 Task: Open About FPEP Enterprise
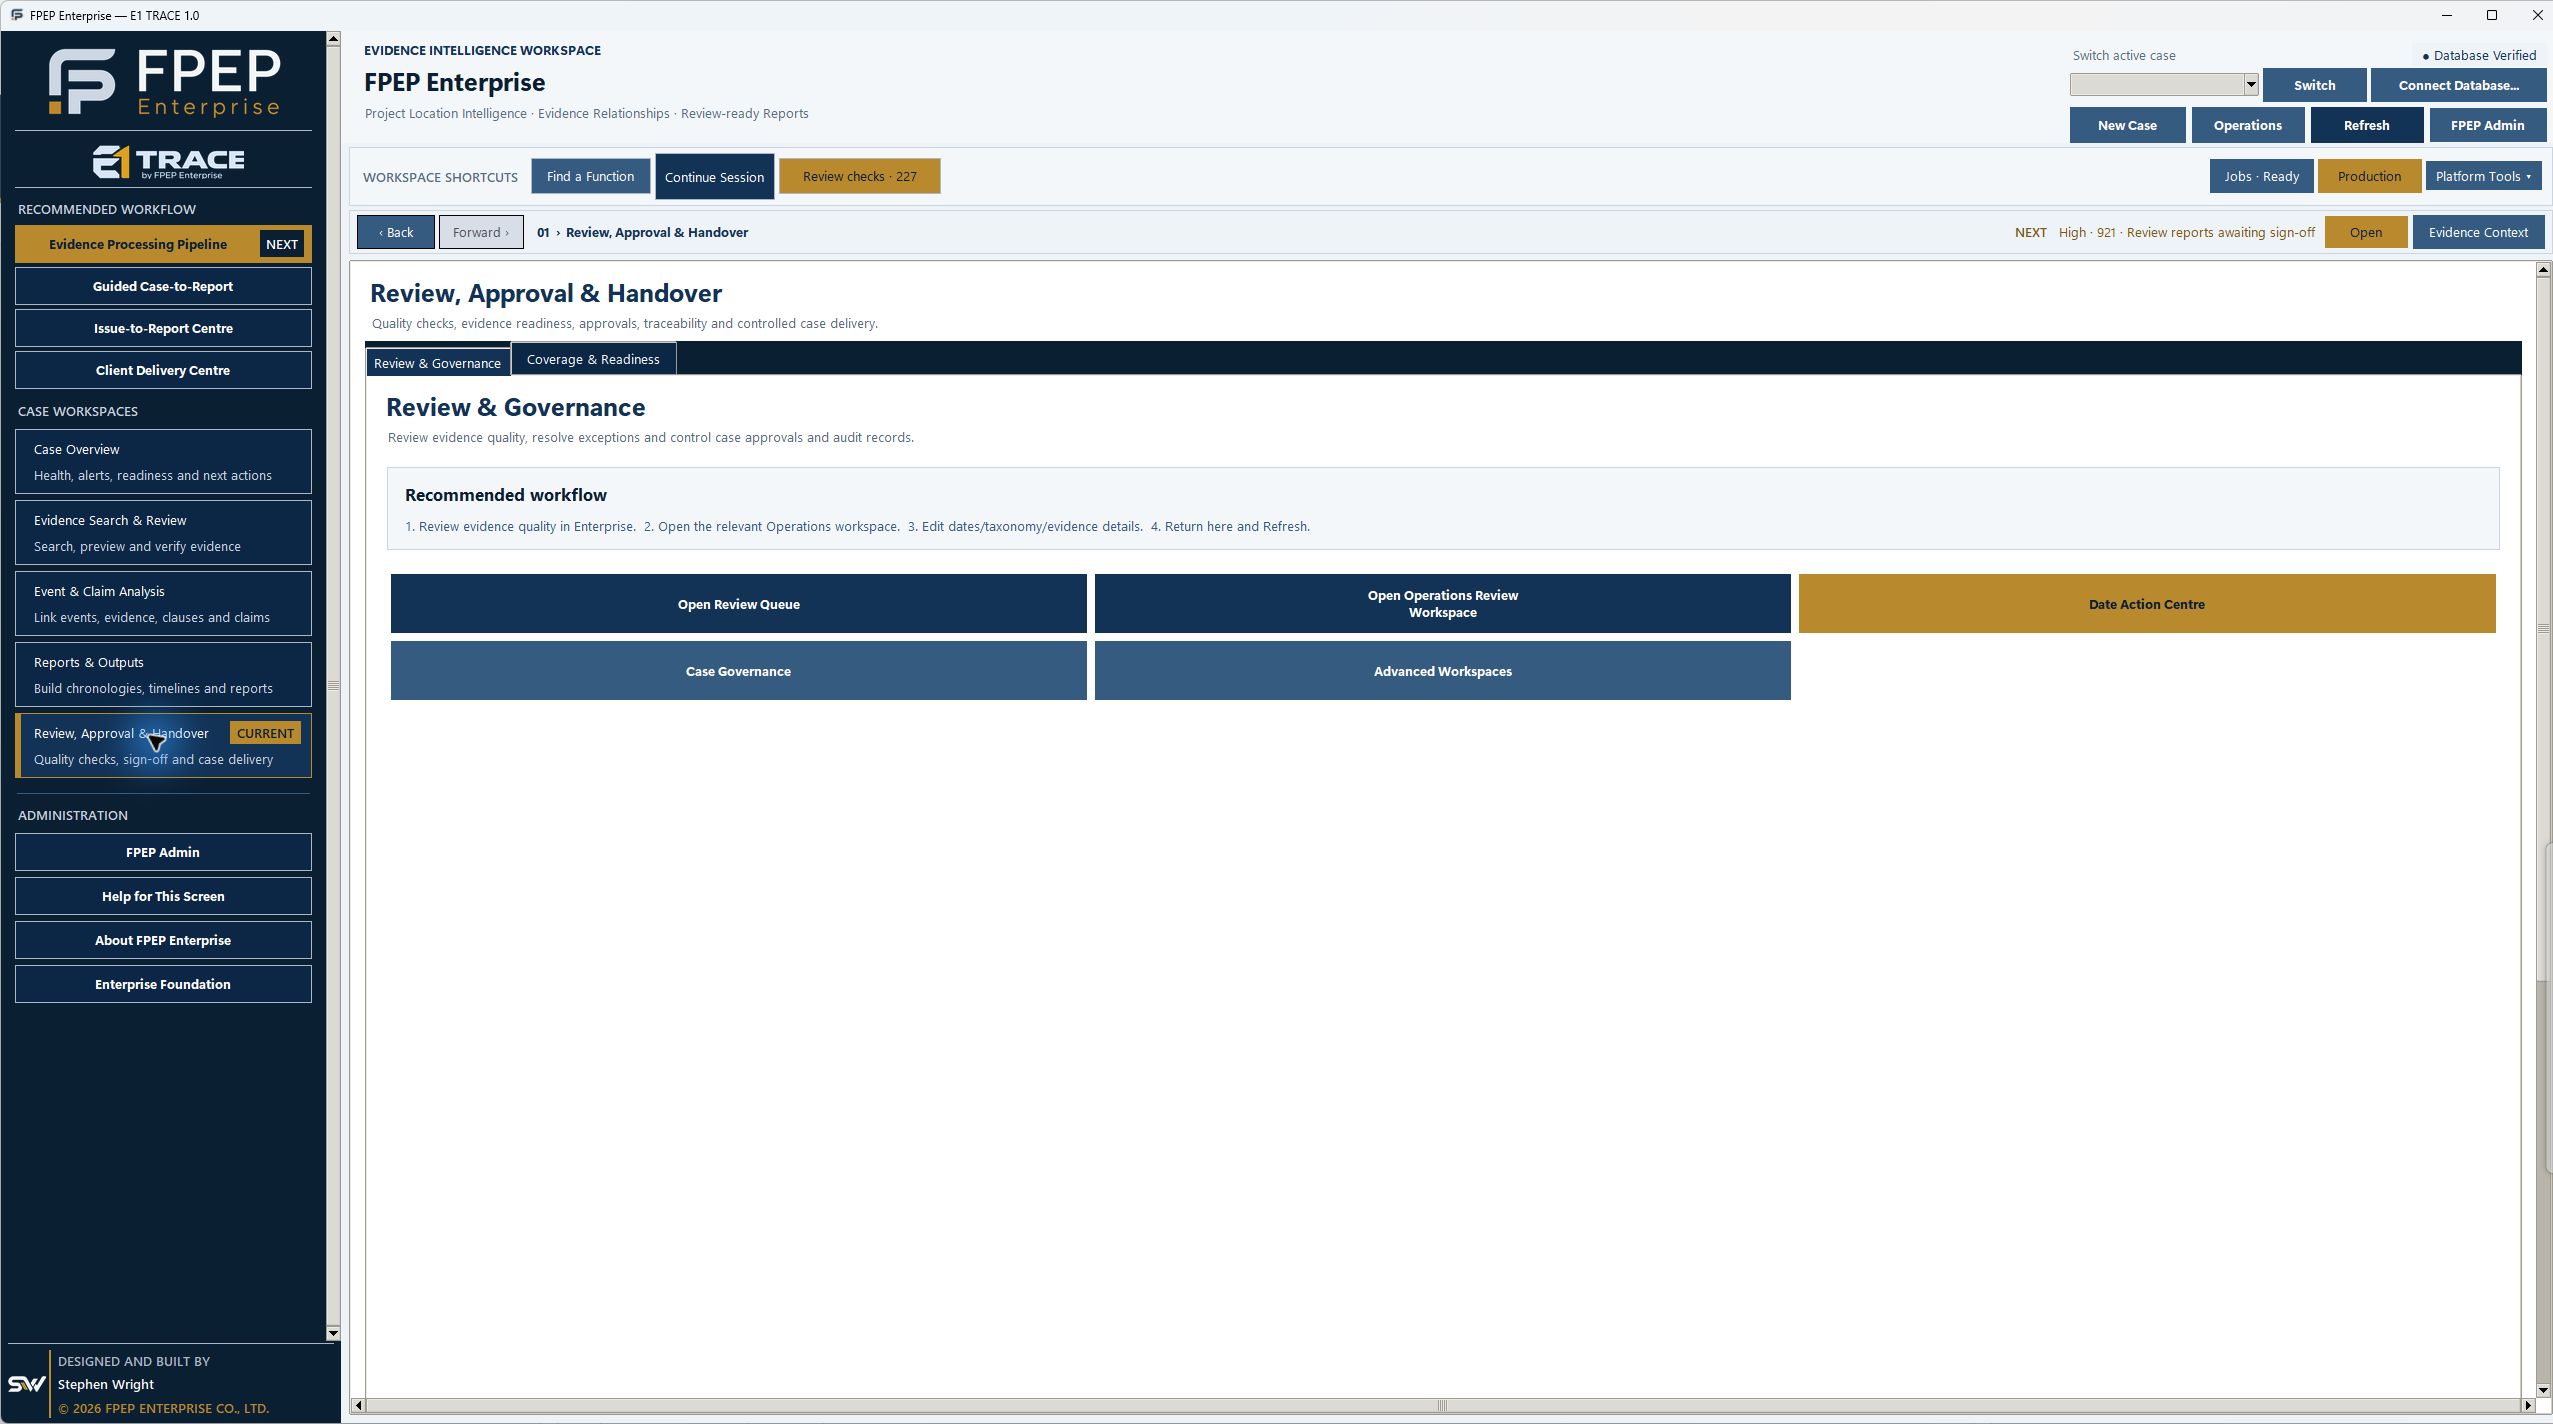[x=163, y=940]
